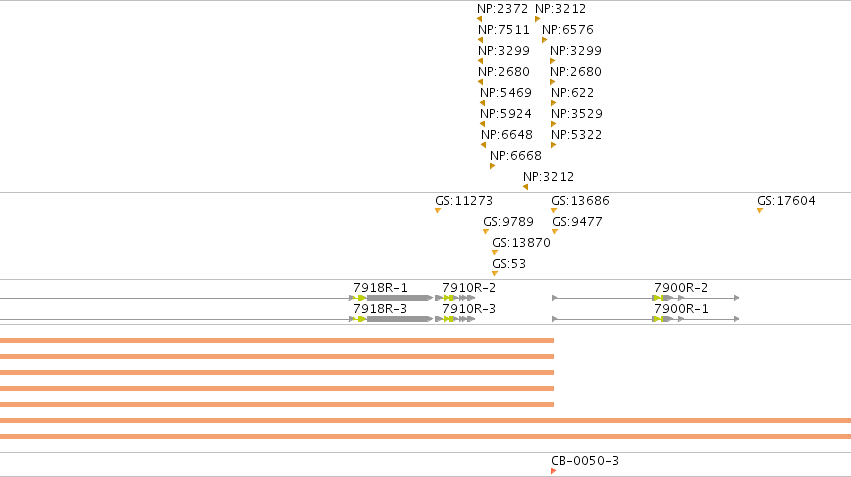Click the left-pointing NP:3212 marker

pos(525,187)
